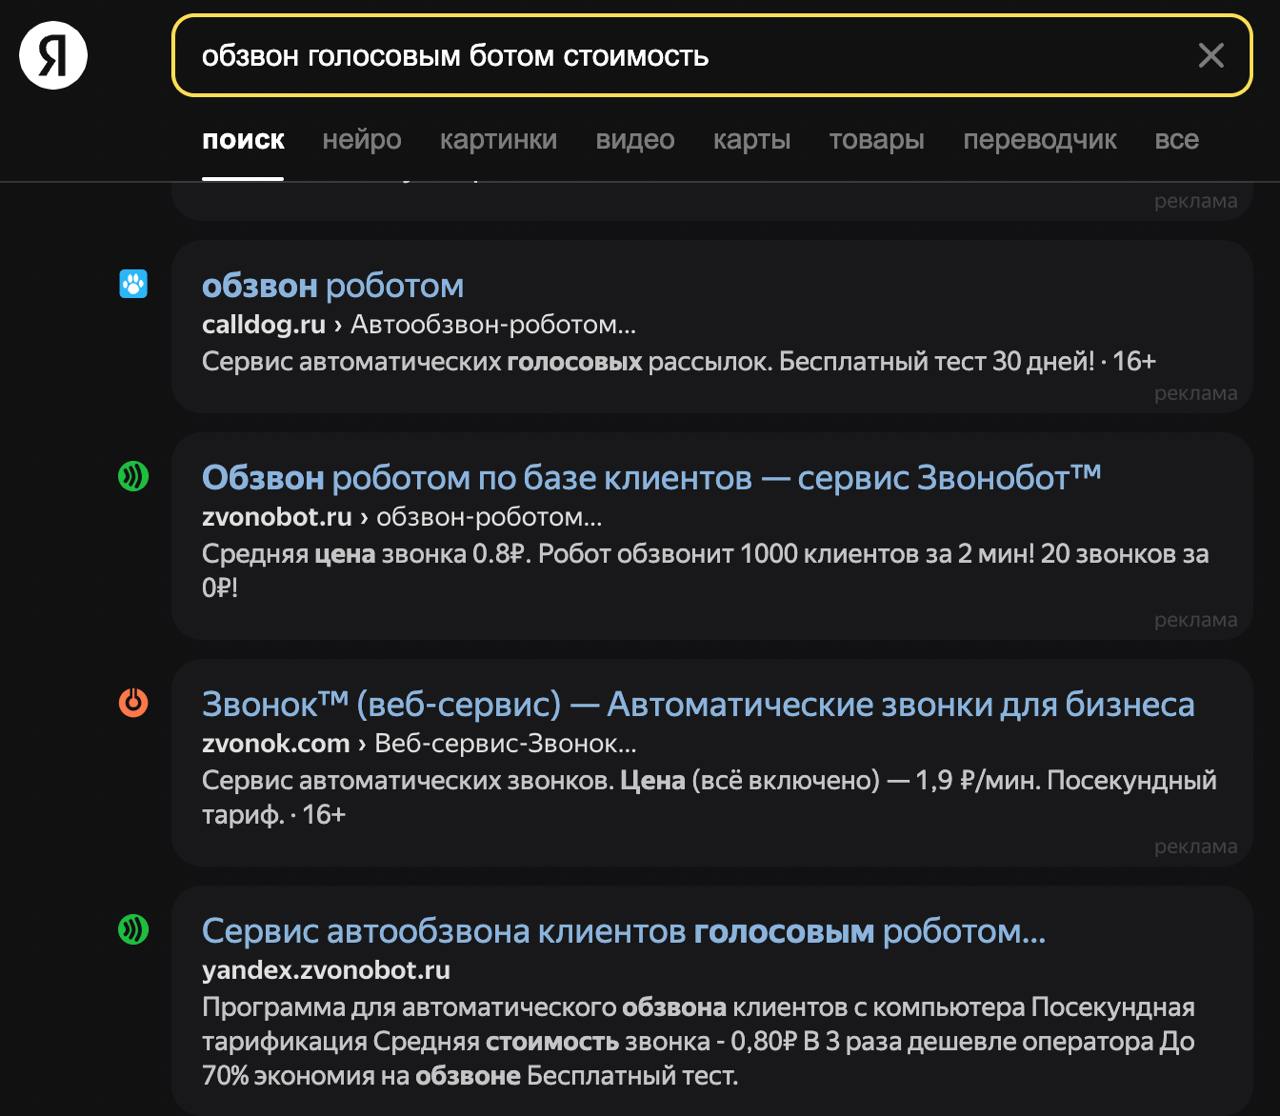Open the переводчик tab

[x=1040, y=140]
